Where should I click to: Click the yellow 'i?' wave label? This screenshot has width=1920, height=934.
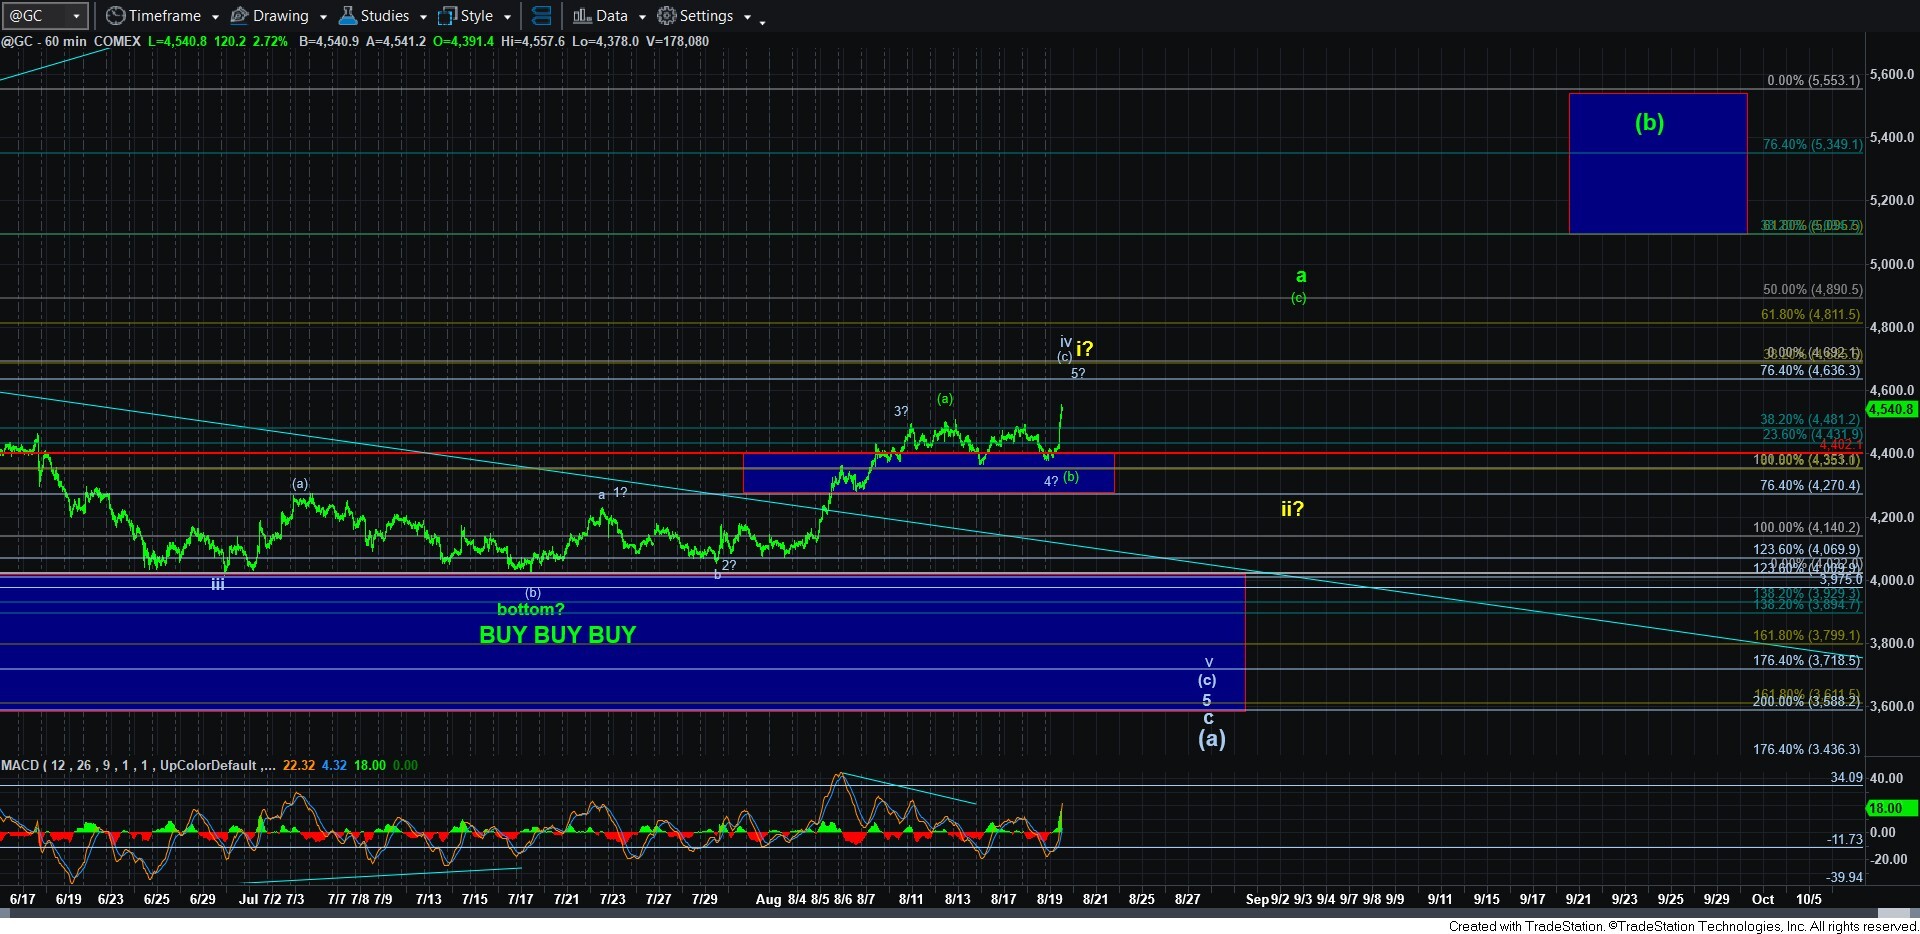click(x=1085, y=348)
